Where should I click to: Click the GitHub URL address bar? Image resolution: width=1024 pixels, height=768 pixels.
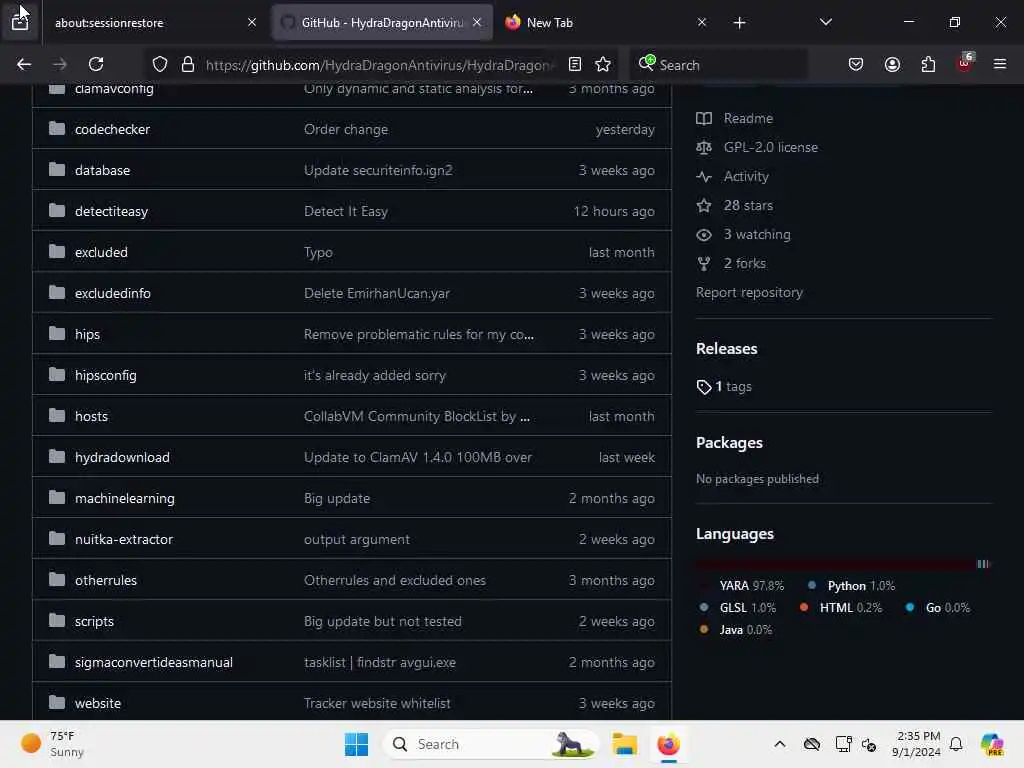tap(379, 65)
